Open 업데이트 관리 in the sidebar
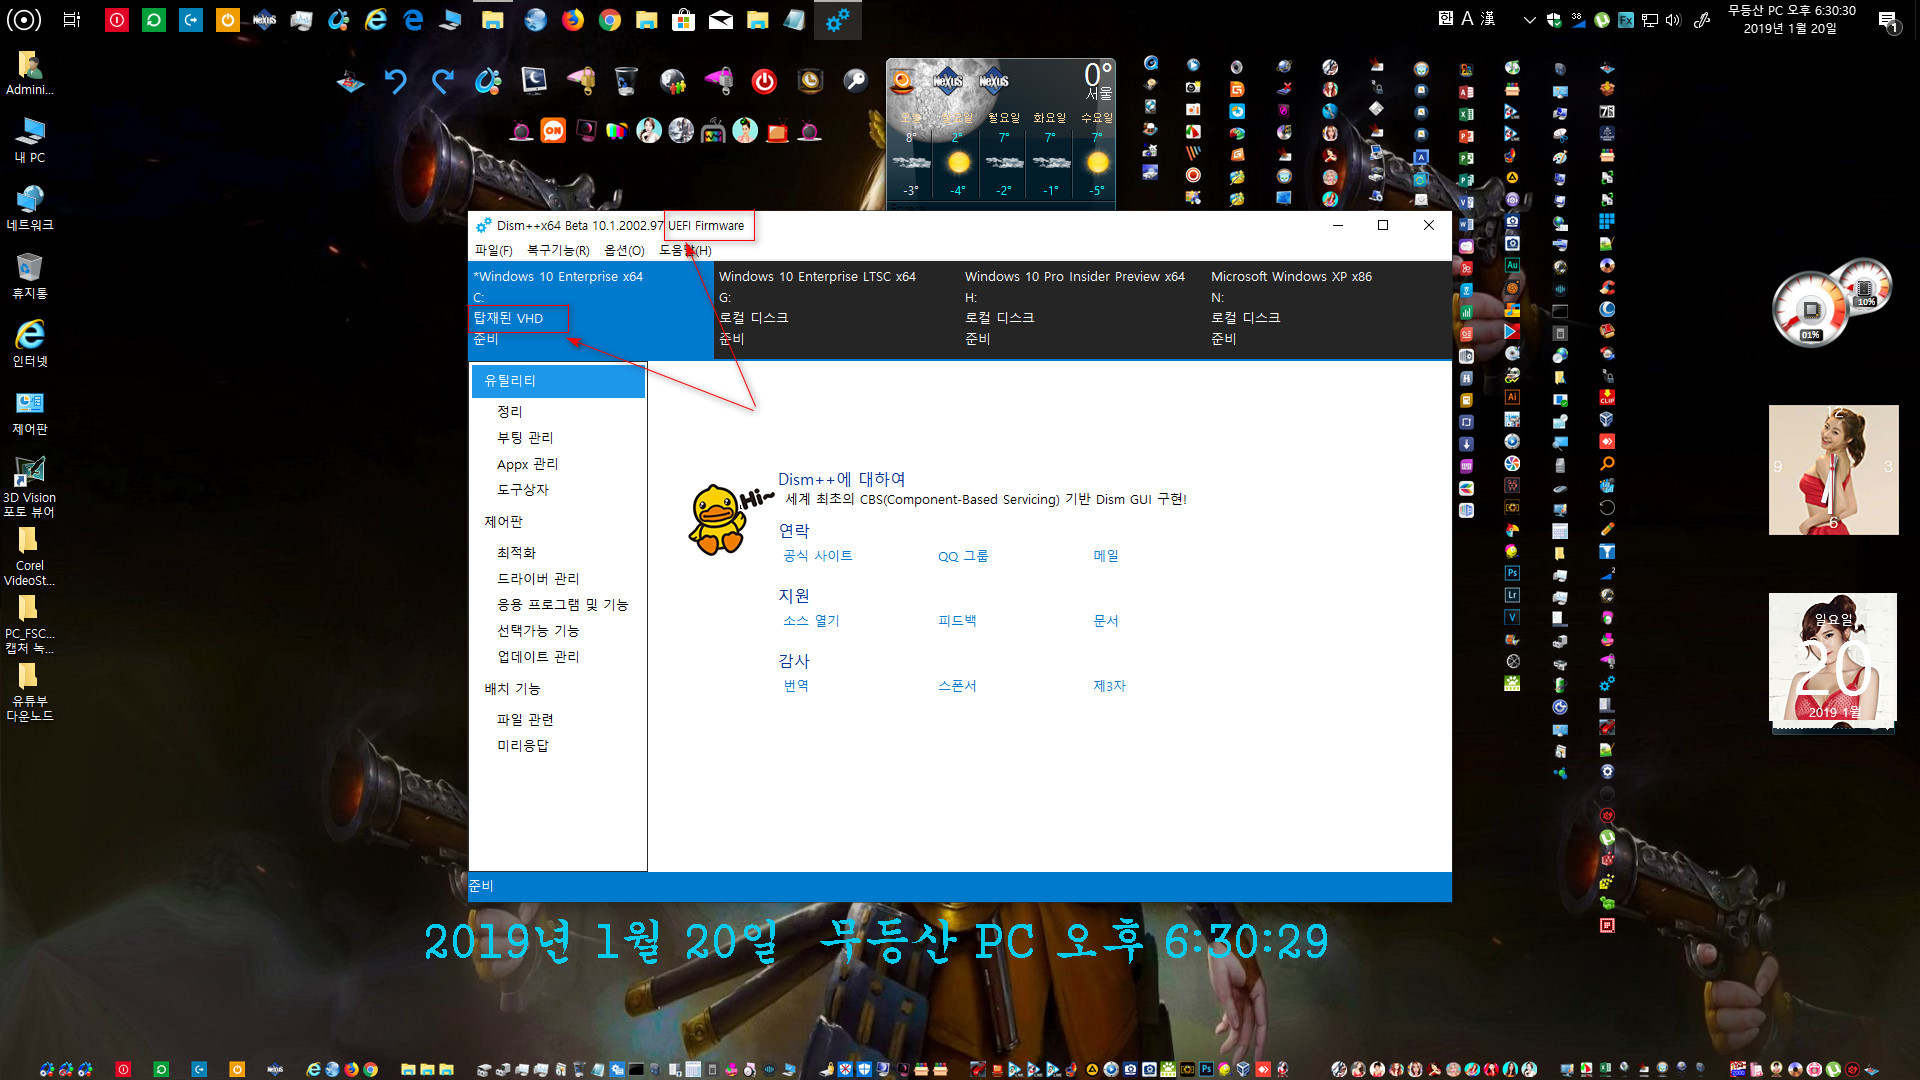 click(x=538, y=657)
